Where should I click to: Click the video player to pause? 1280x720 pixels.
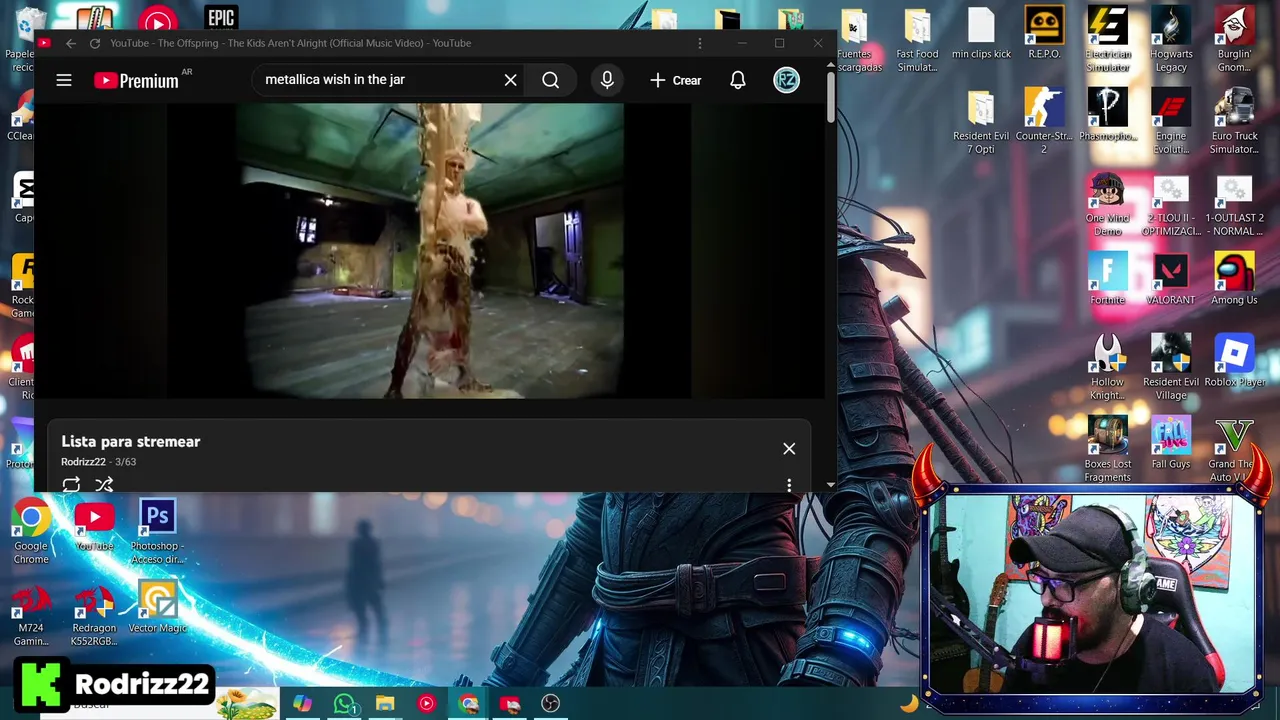point(429,251)
